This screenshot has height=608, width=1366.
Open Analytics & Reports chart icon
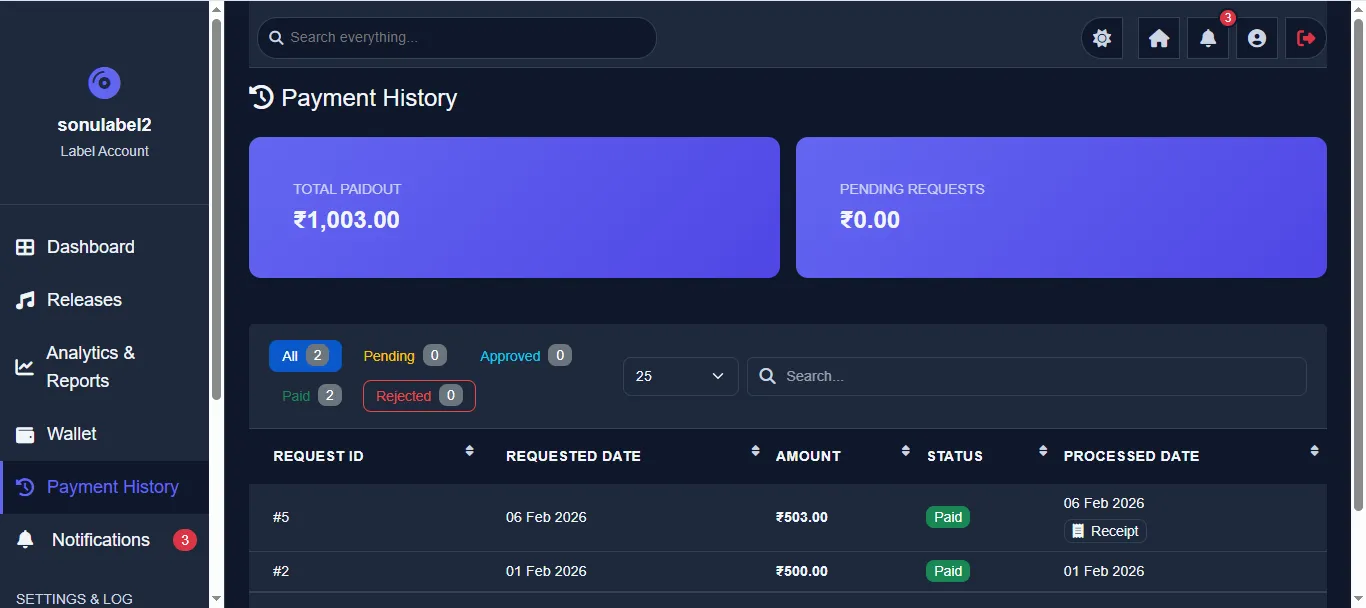coord(25,367)
